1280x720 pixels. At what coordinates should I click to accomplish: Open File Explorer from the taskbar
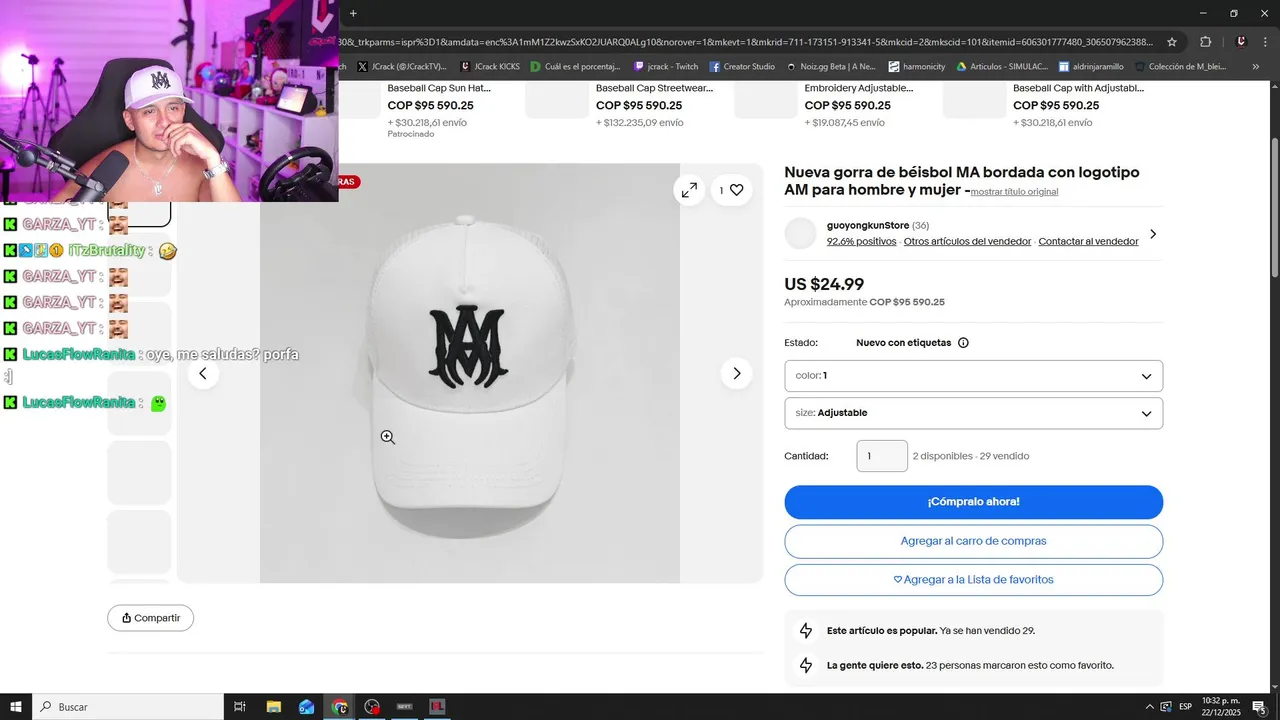[x=273, y=707]
